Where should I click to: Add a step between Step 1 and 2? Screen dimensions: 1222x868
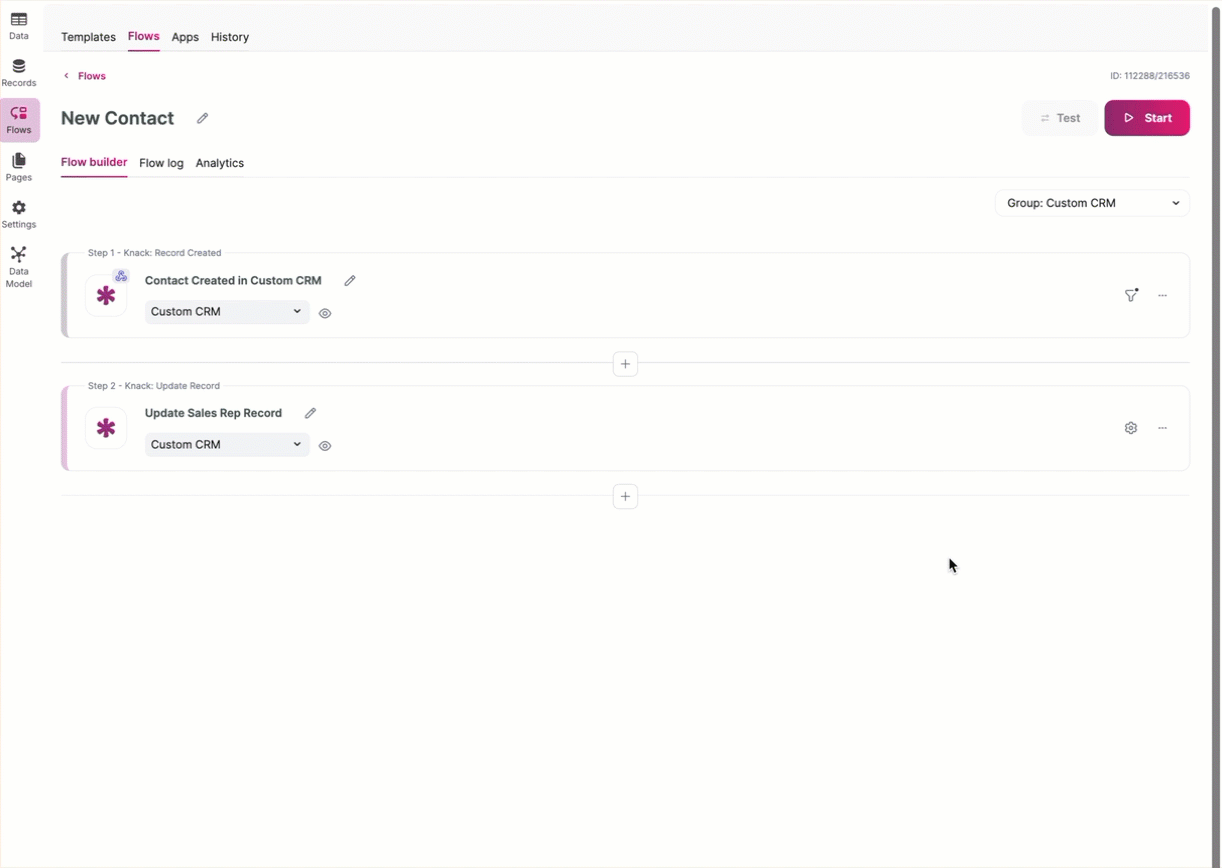tap(625, 364)
